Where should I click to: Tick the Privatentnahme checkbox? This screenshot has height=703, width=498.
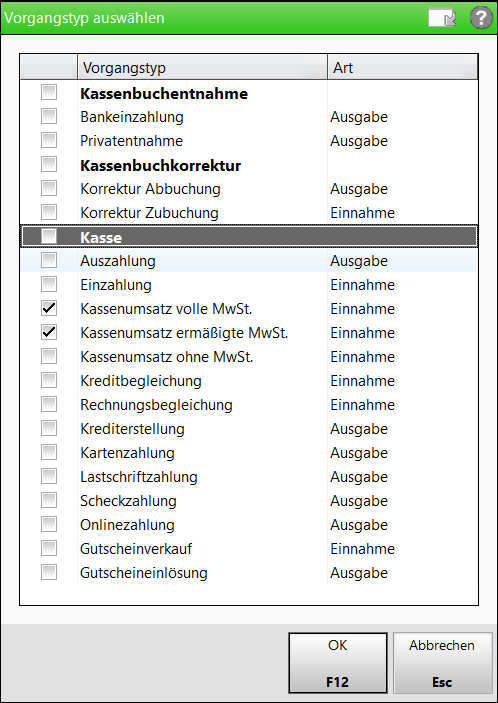pyautogui.click(x=49, y=140)
